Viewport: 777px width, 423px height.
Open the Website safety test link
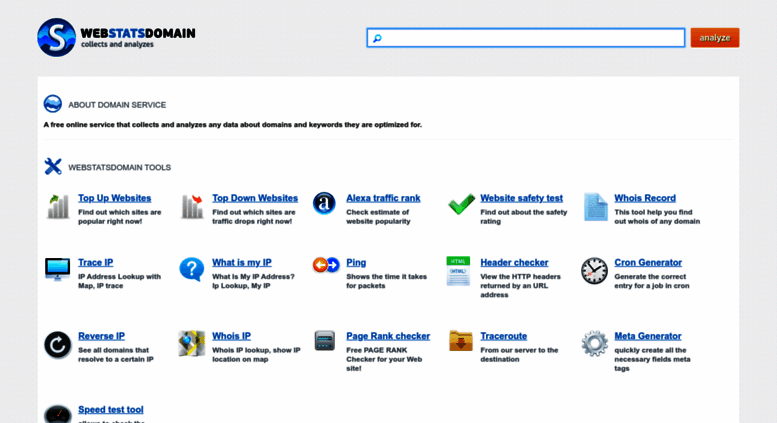[521, 198]
